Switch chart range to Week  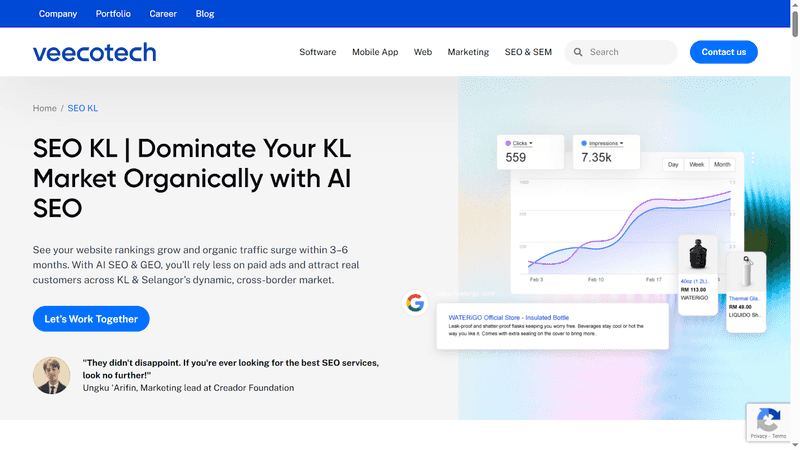pos(696,164)
